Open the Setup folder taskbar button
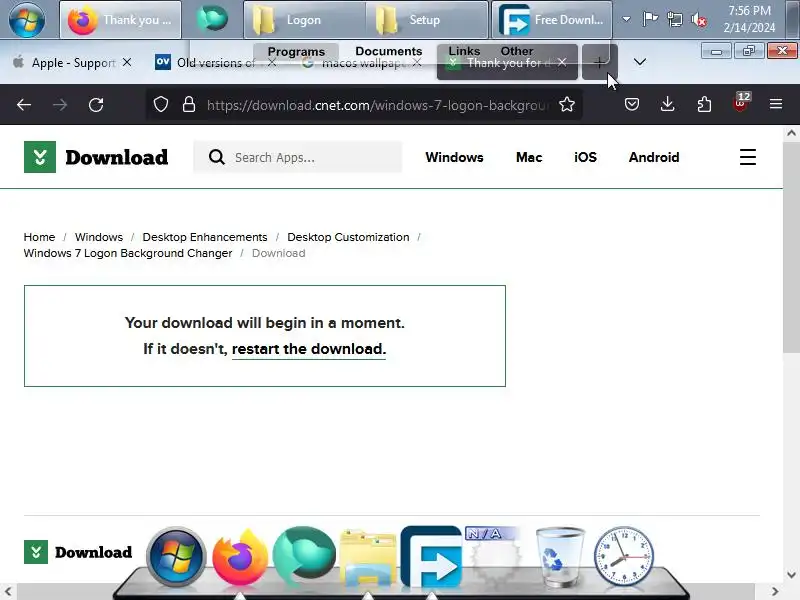 click(x=427, y=20)
